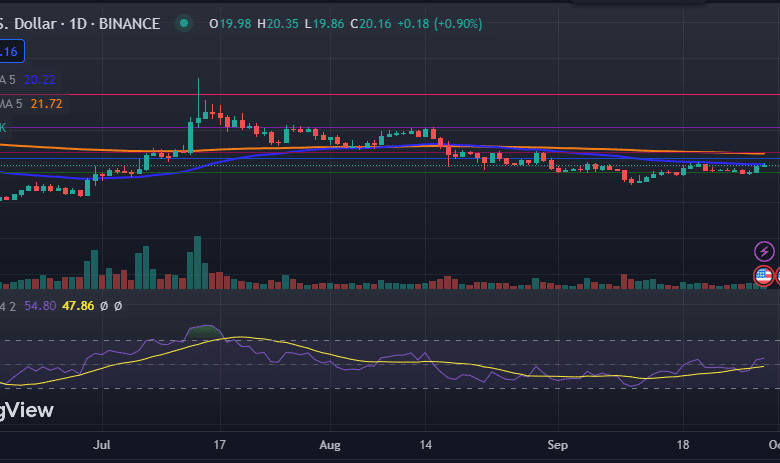Select the blue price box showing .16

(10, 51)
